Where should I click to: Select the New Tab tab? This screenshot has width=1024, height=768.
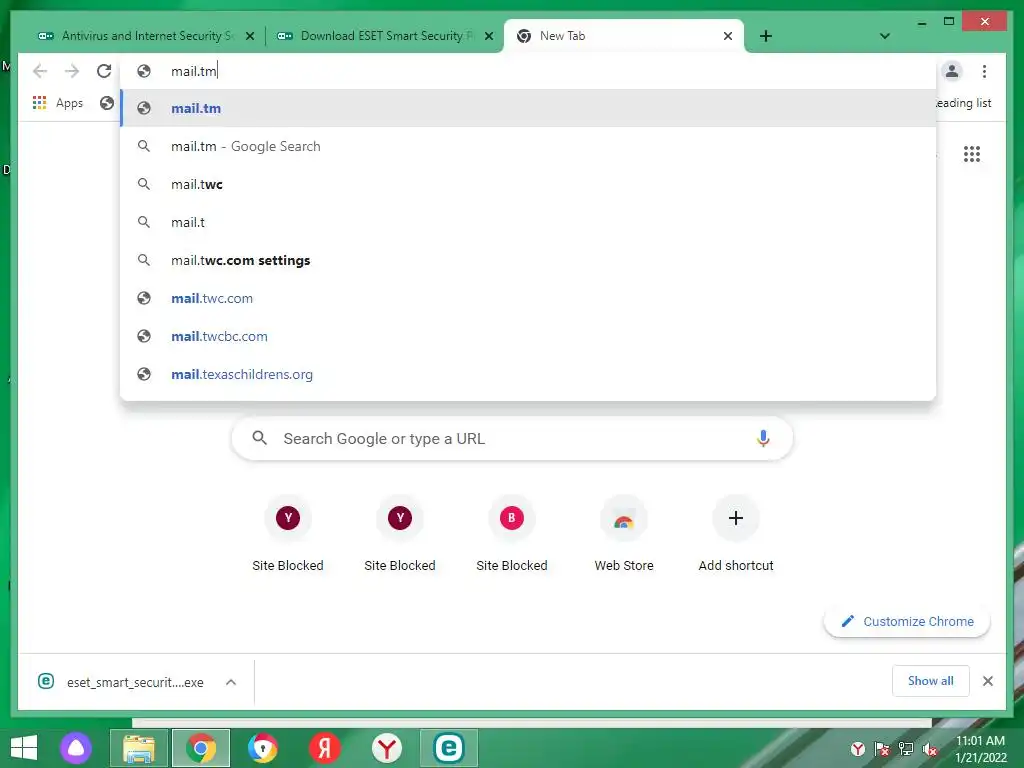coord(624,36)
